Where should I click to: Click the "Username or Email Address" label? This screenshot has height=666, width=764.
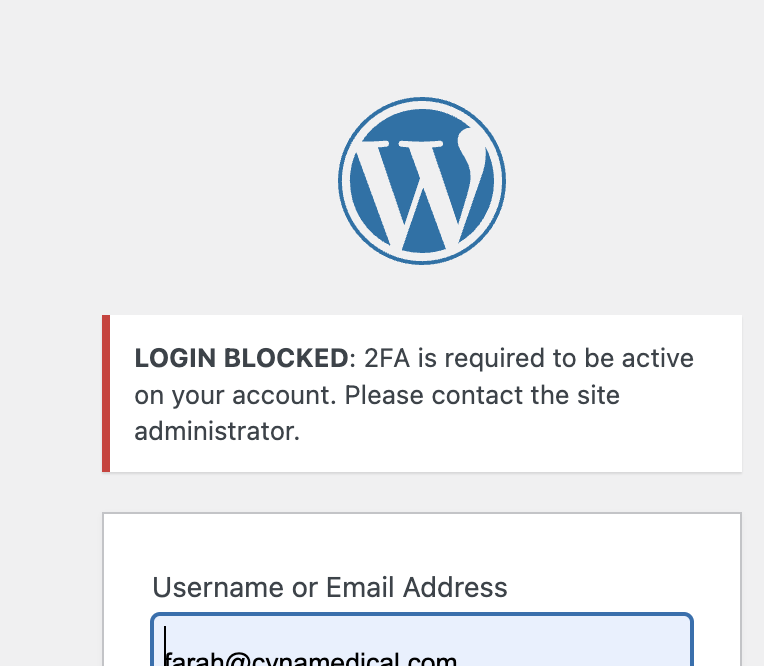pyautogui.click(x=329, y=587)
